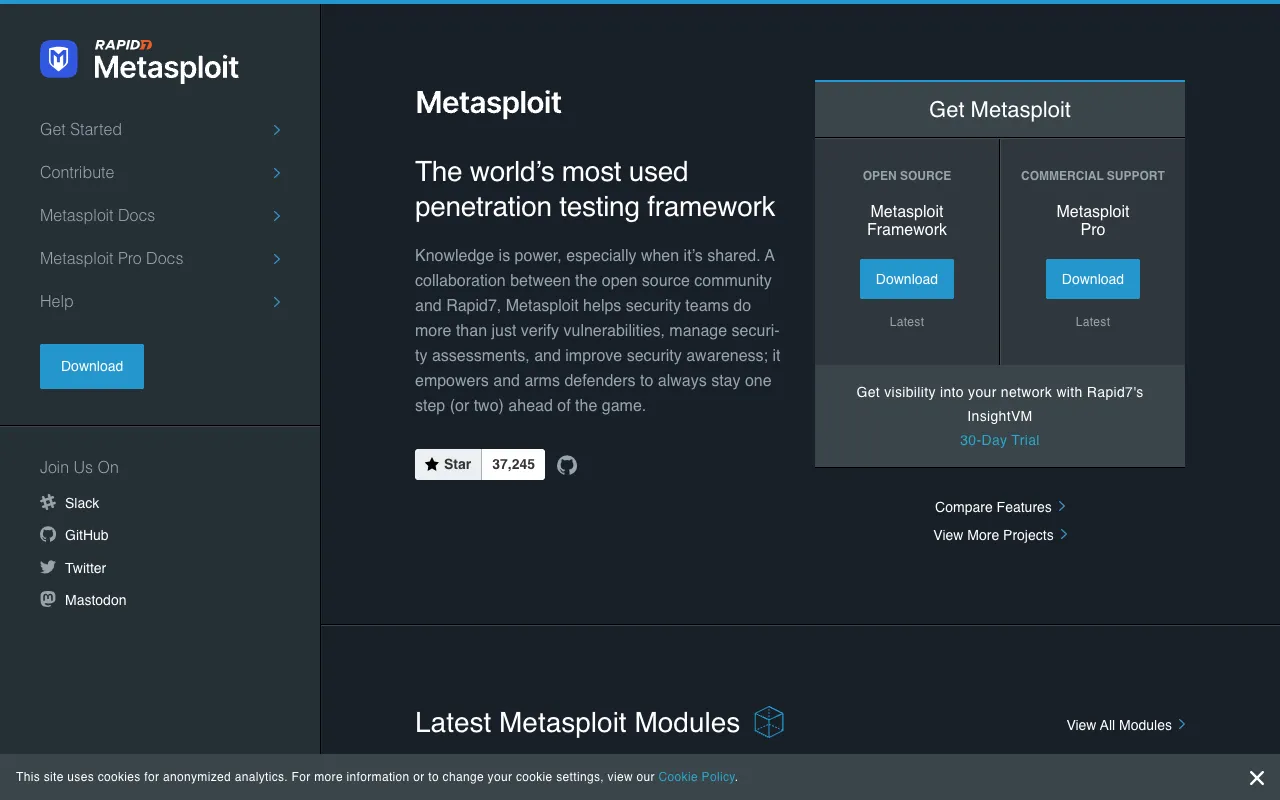Click the cube icon next to Latest Metasploit Modules

[x=769, y=722]
